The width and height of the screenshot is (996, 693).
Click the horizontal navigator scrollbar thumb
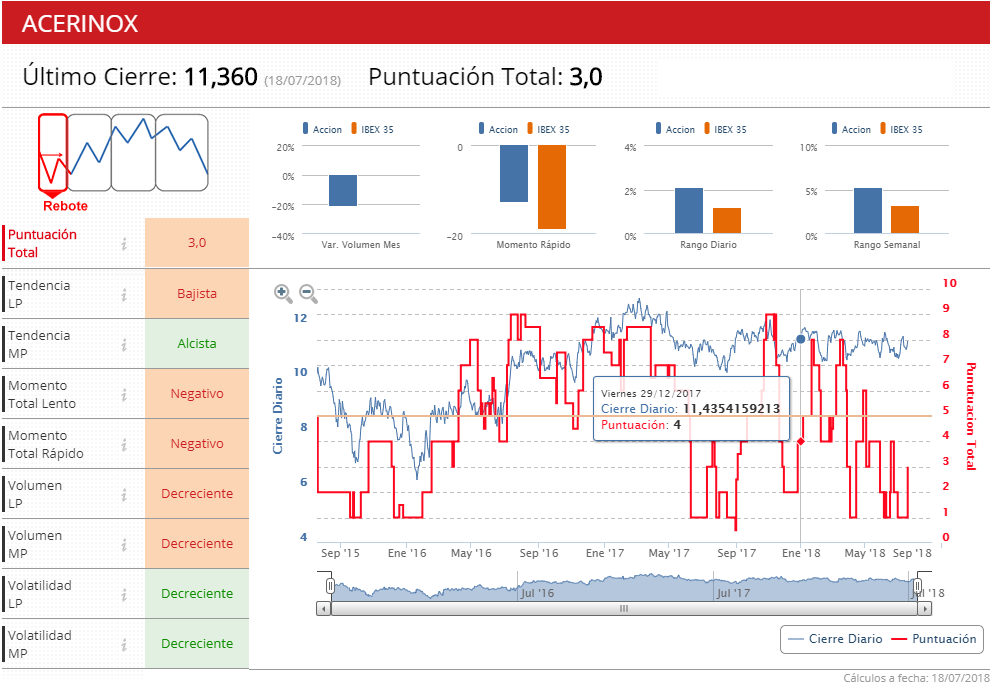click(x=624, y=609)
